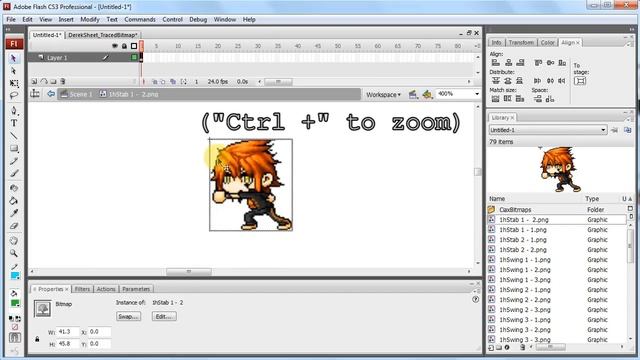Open the Library document dropdown Untitled-1
The height and width of the screenshot is (360, 640).
548,130
